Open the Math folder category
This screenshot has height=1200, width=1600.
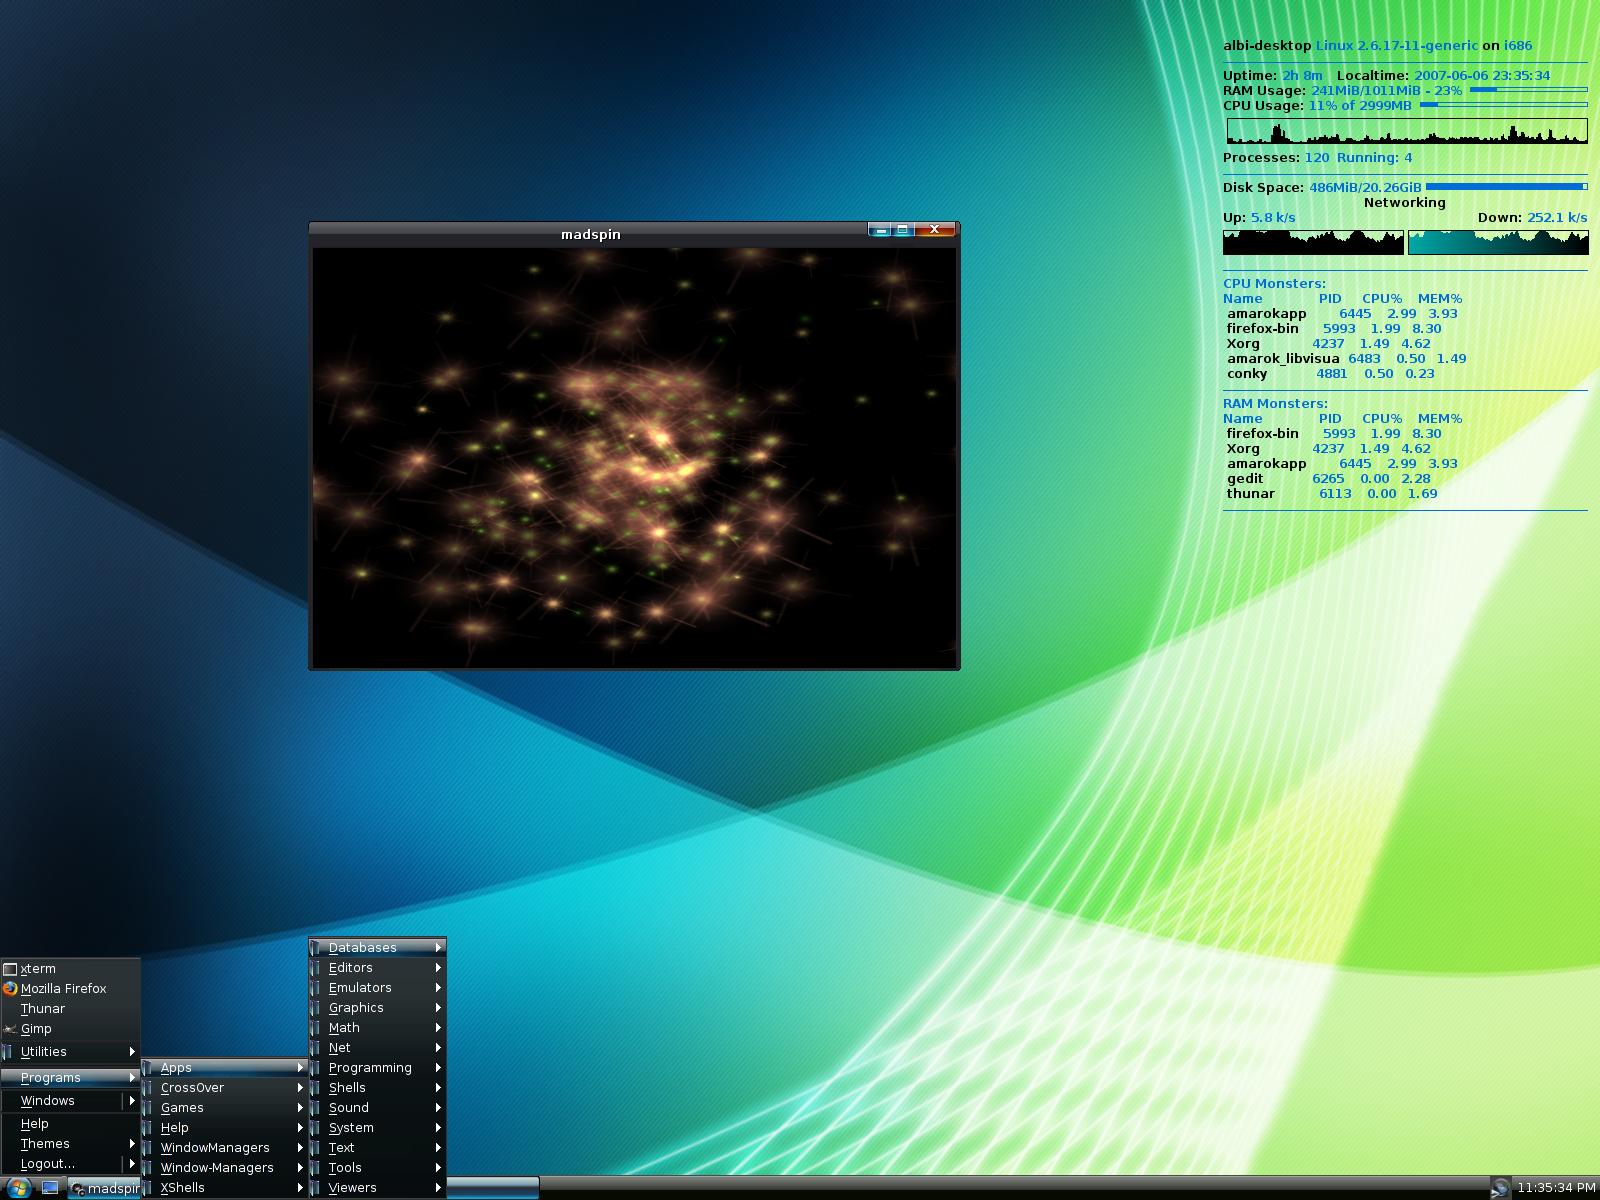(377, 1027)
